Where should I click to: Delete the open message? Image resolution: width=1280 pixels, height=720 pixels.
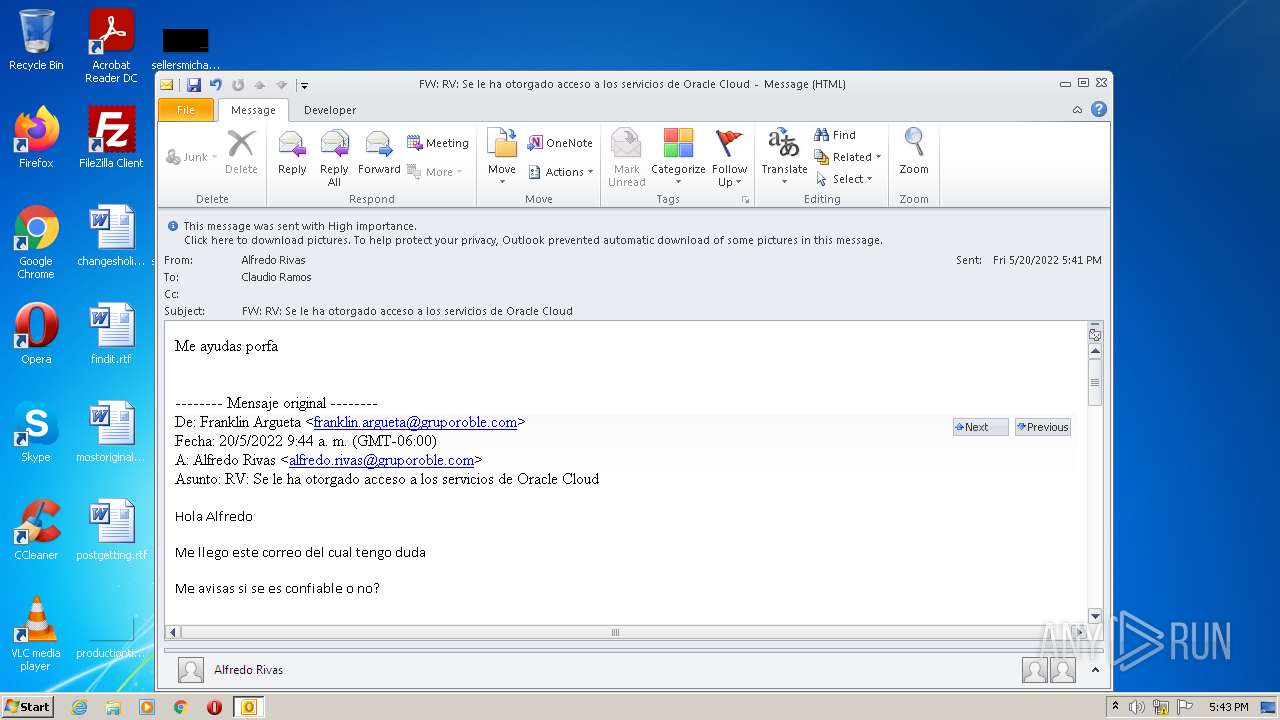tap(241, 154)
